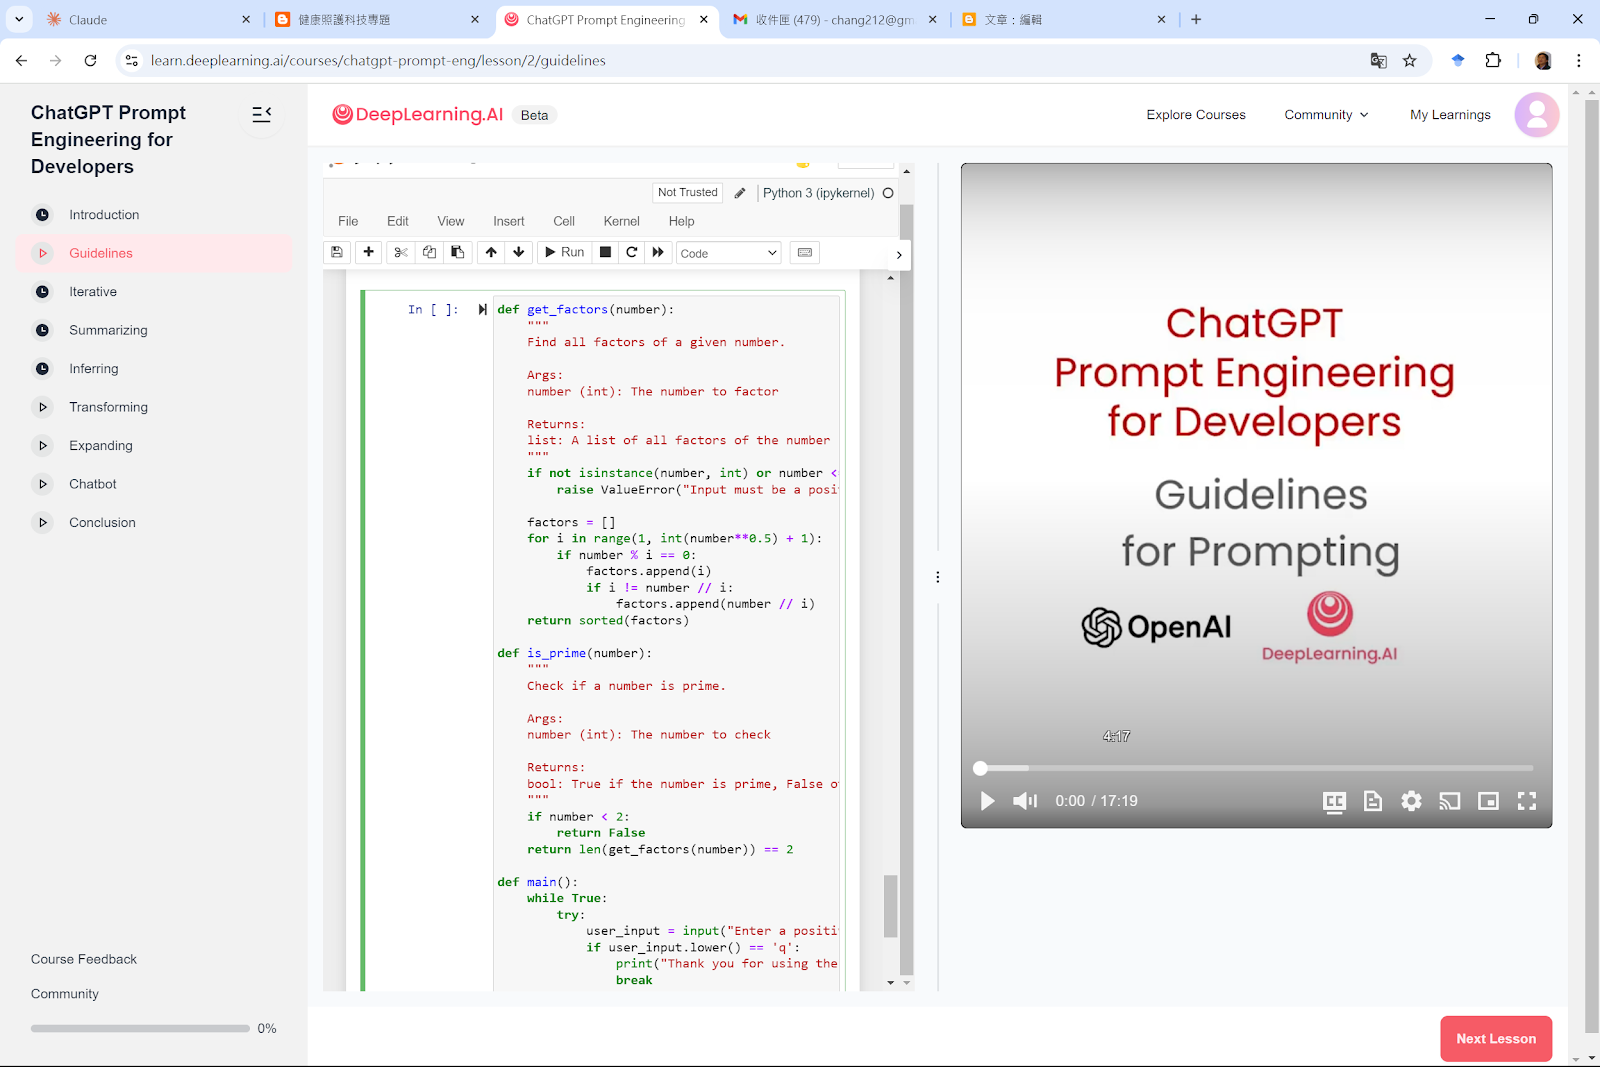Collapse the course sidebar menu icon
This screenshot has width=1600, height=1067.
[x=262, y=114]
